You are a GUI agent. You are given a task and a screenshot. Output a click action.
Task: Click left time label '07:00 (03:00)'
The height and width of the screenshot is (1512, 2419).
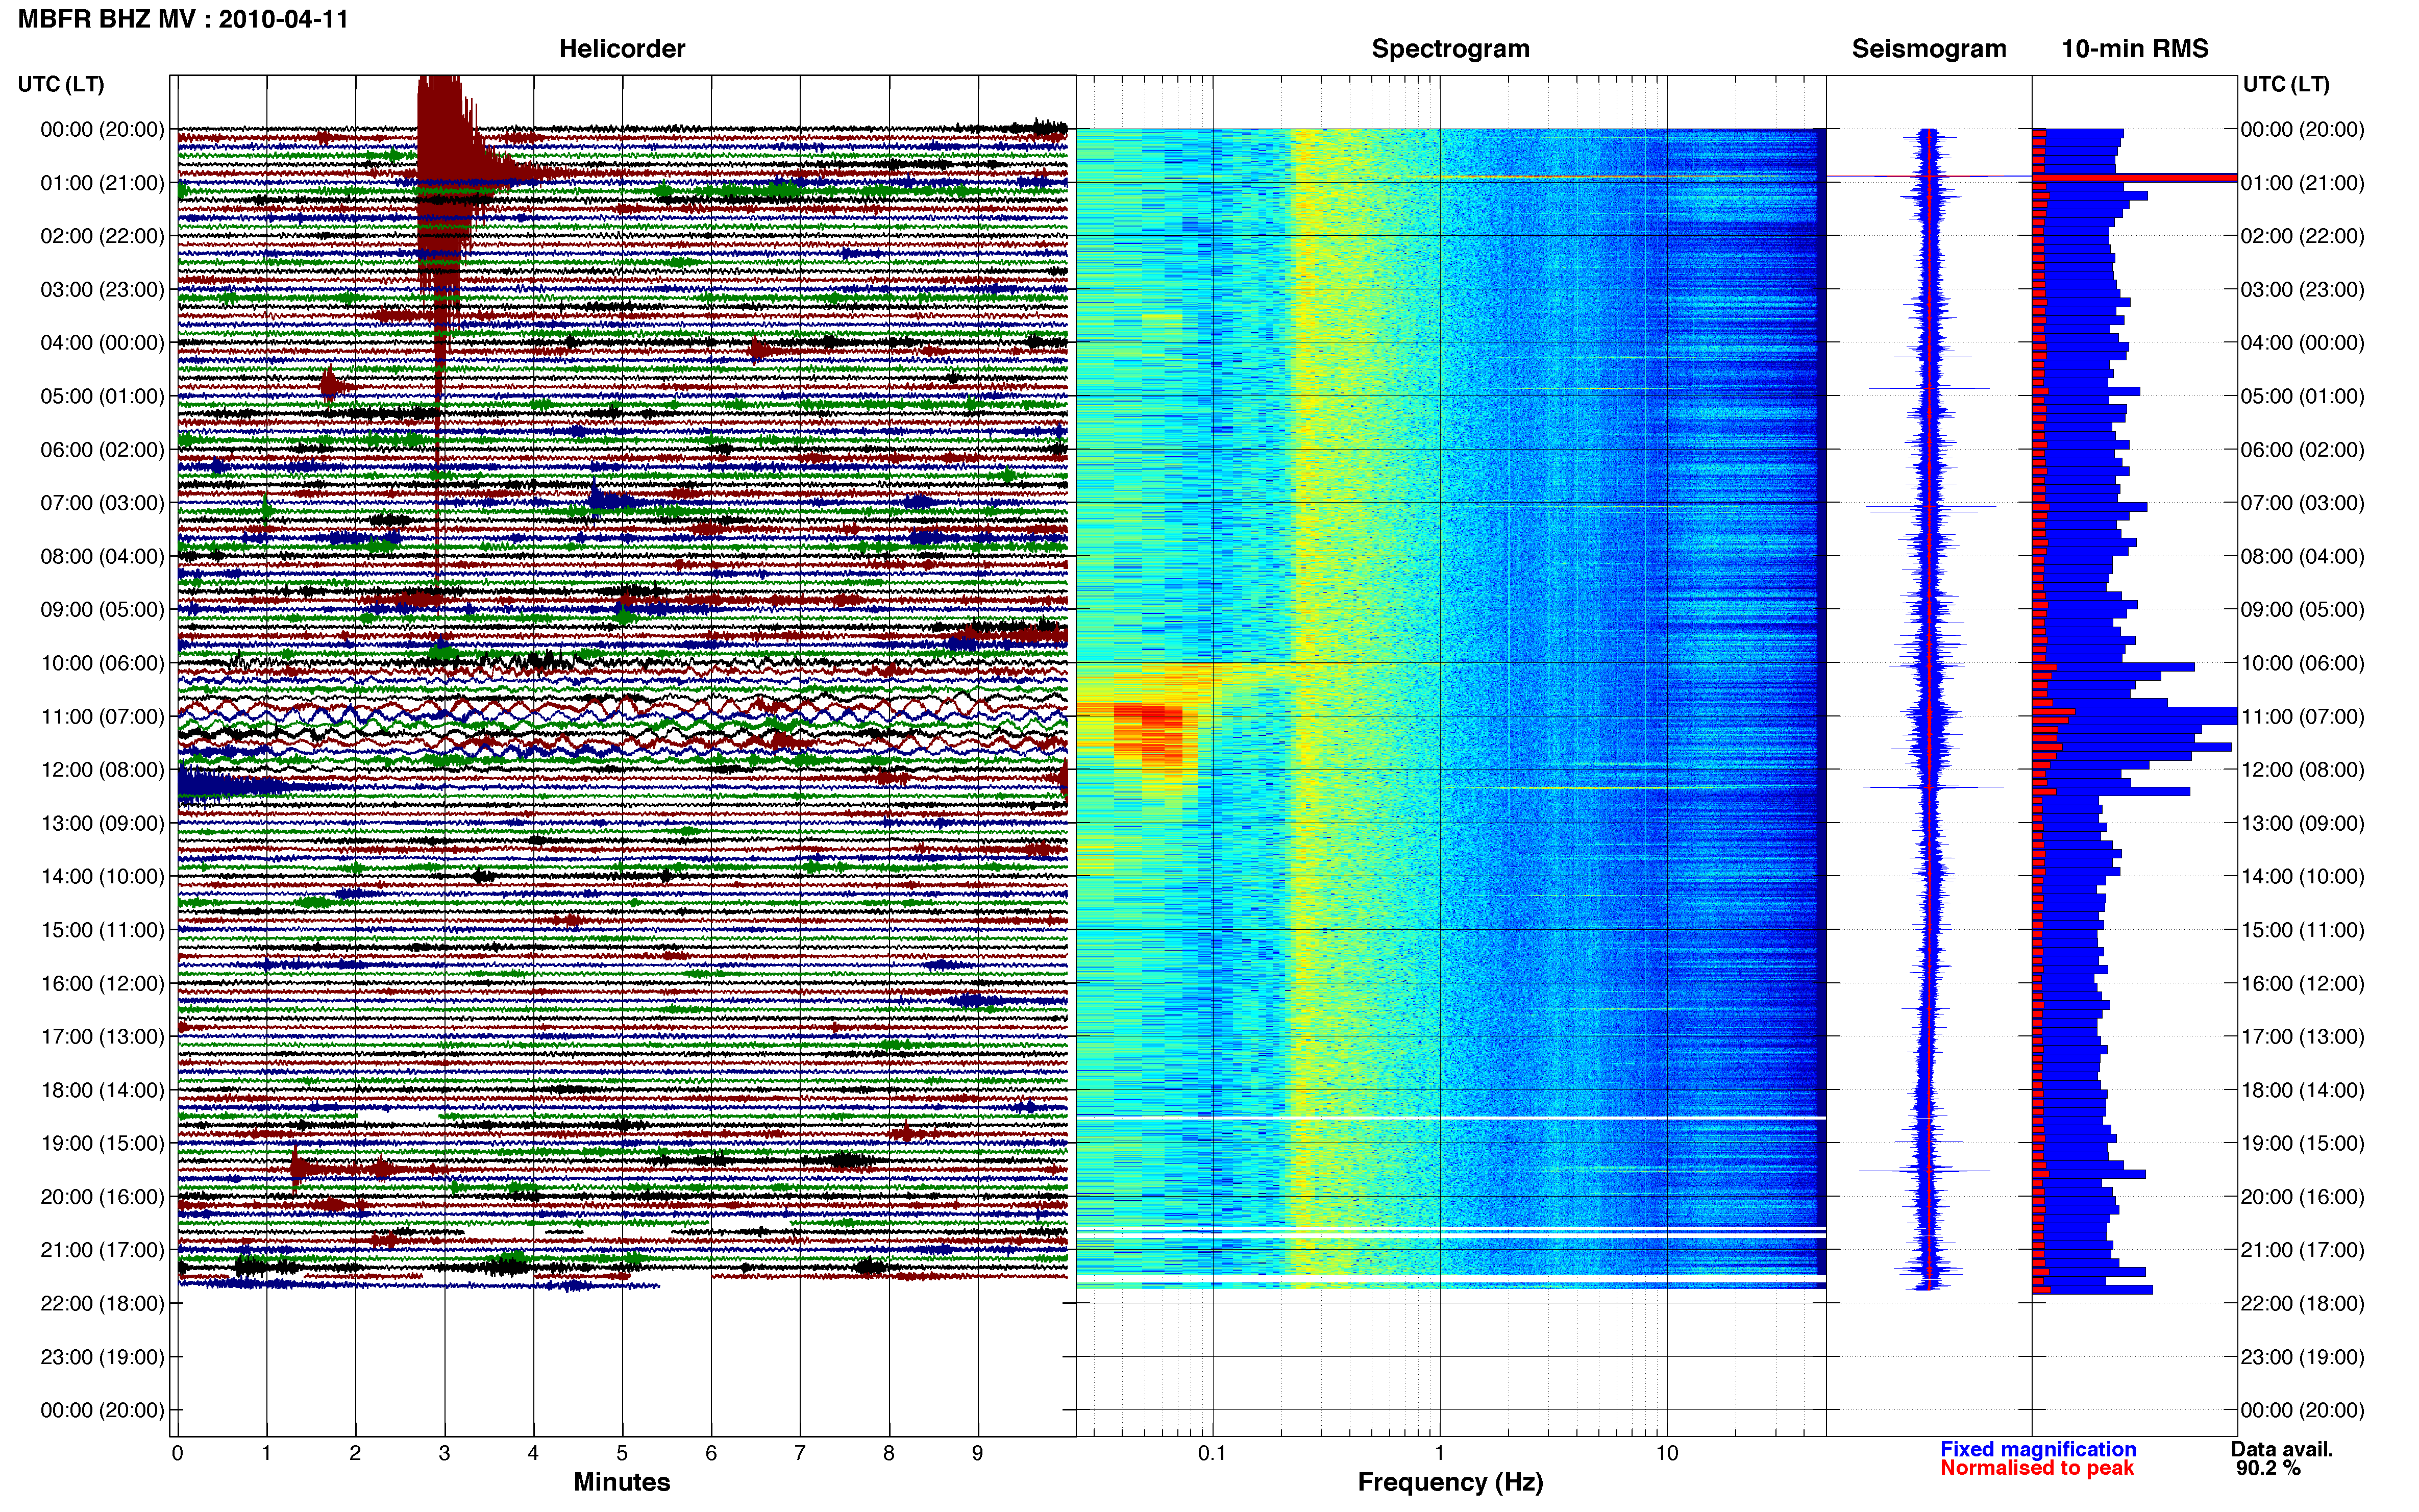102,503
